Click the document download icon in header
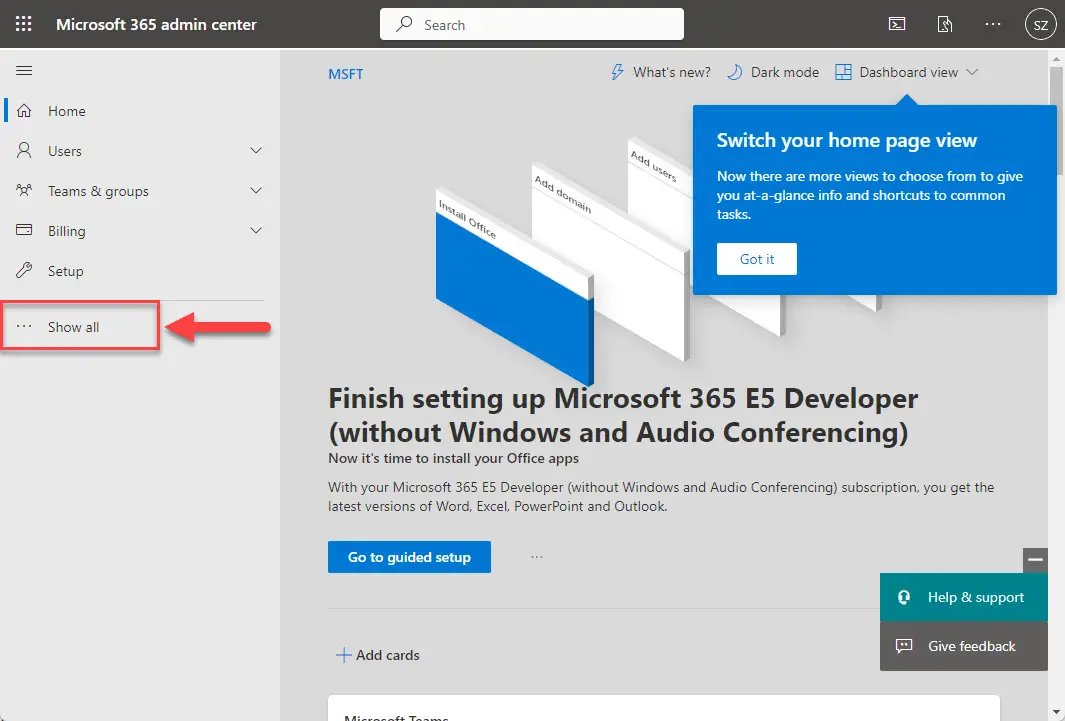 [x=945, y=24]
